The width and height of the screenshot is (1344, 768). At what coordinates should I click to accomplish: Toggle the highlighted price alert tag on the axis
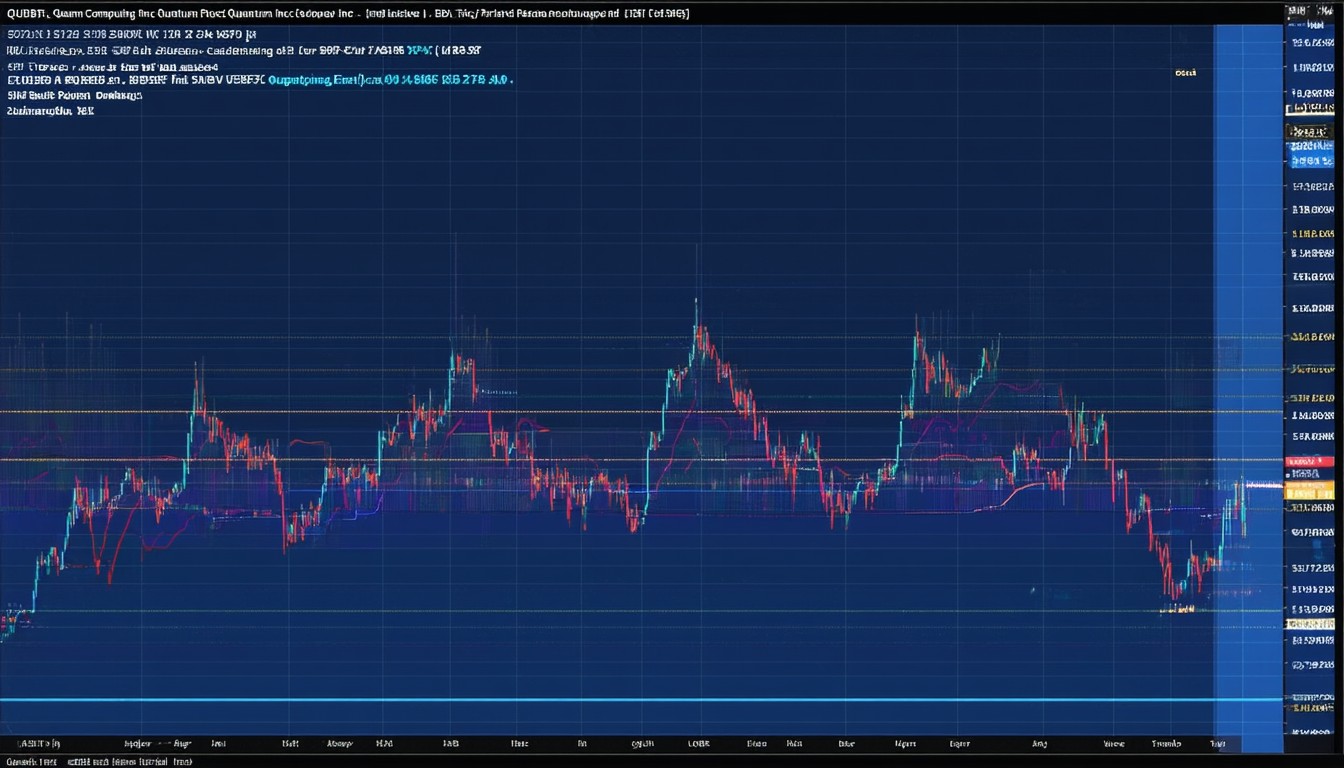coord(1310,490)
